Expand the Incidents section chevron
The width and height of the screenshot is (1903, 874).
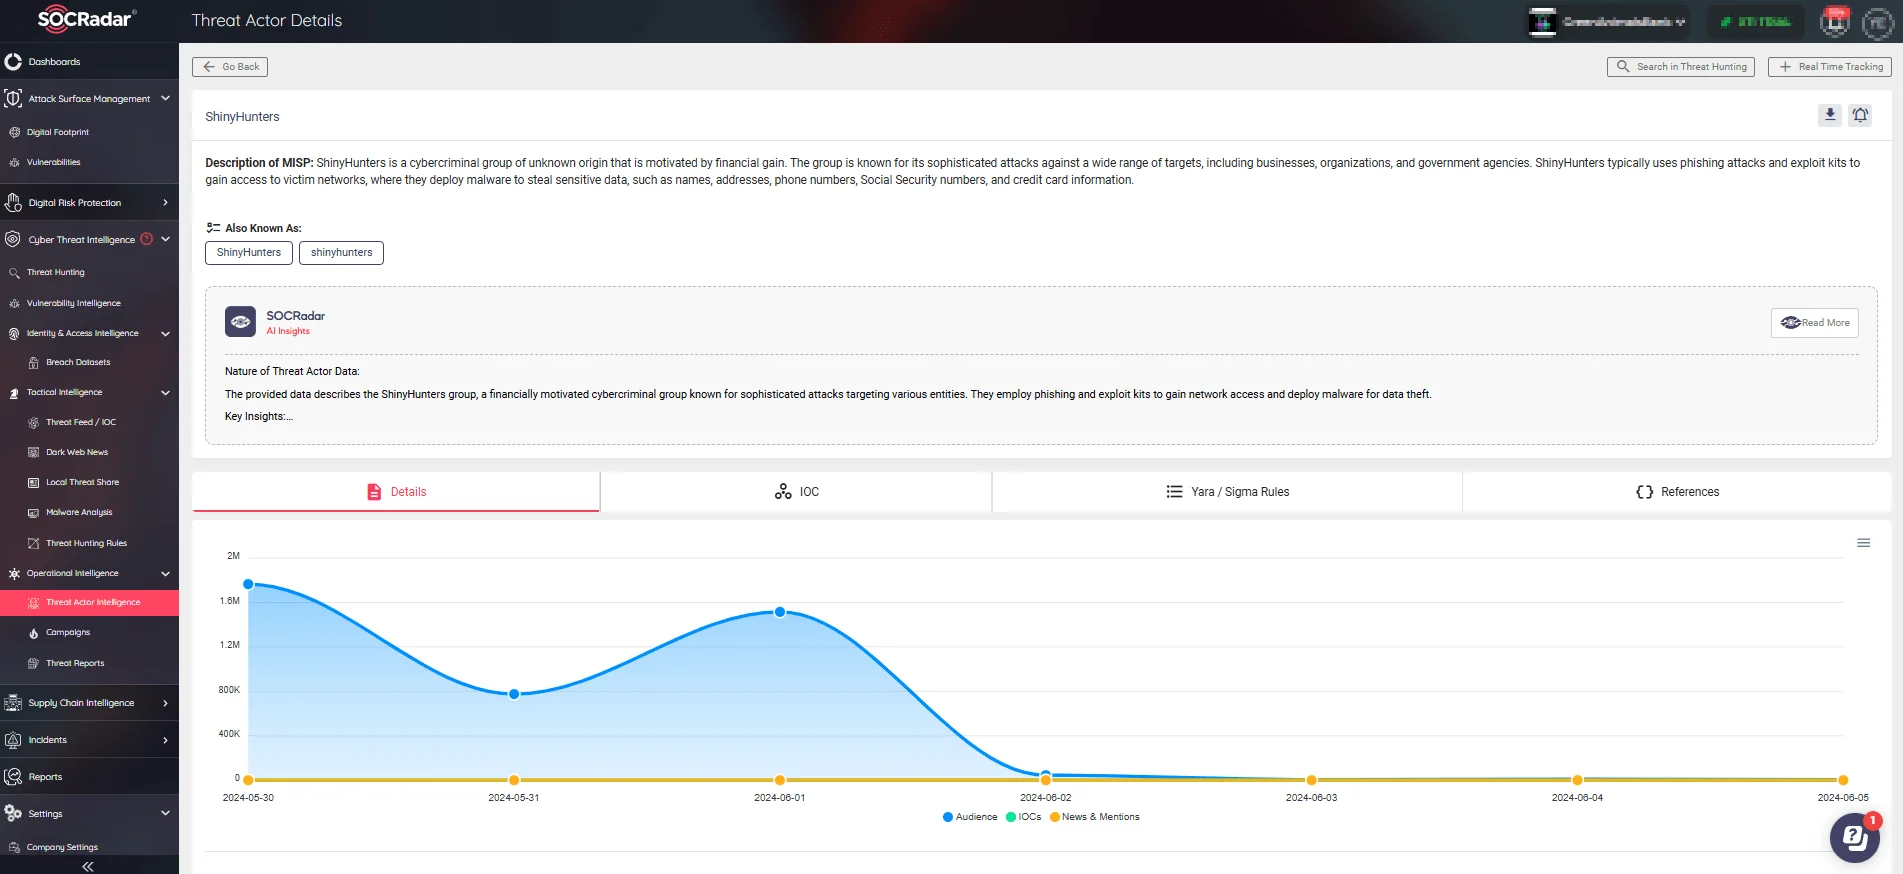(x=166, y=740)
